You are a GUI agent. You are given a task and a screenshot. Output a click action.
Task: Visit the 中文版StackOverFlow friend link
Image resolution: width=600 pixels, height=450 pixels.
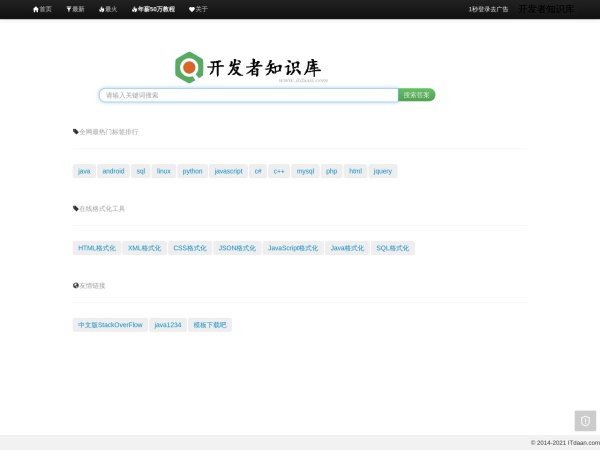tap(110, 325)
